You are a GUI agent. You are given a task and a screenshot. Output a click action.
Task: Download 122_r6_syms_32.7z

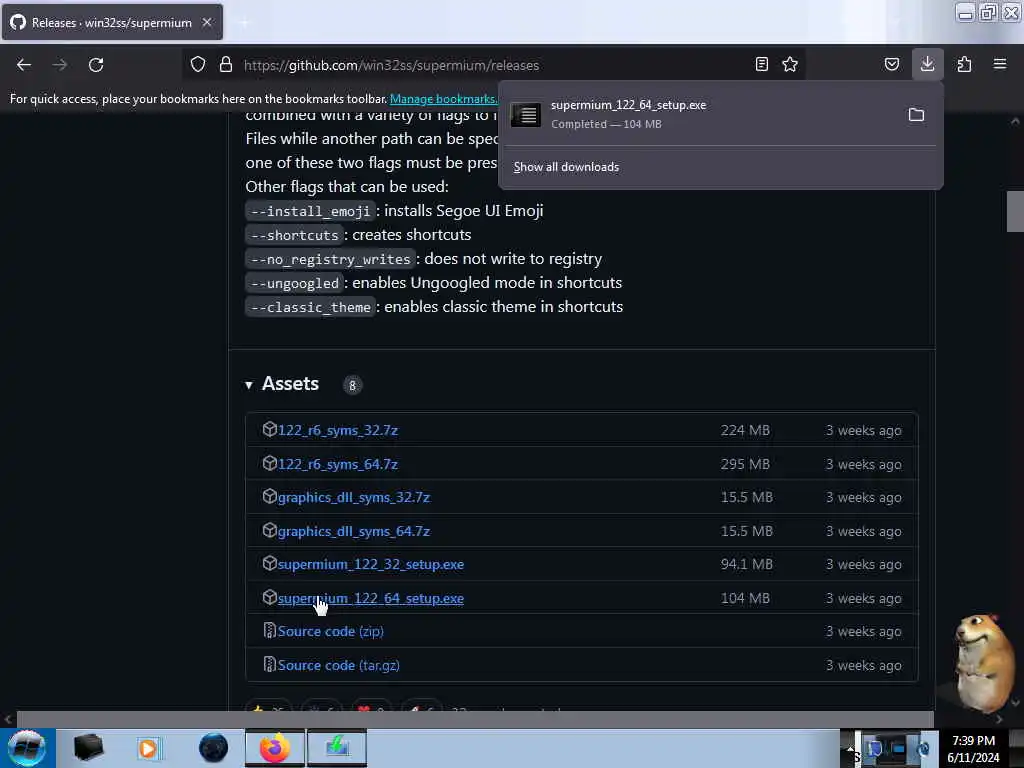click(338, 430)
